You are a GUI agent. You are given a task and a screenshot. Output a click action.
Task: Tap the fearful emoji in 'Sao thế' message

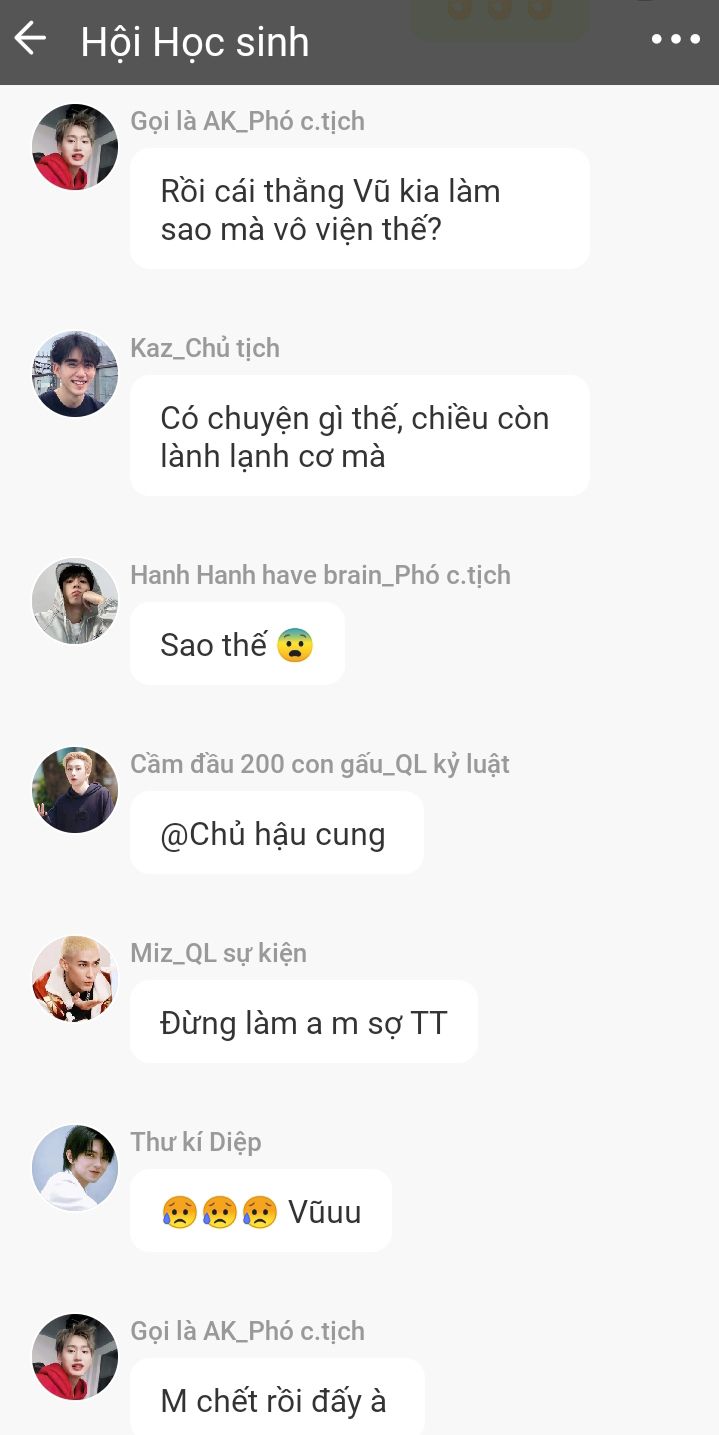pyautogui.click(x=295, y=645)
